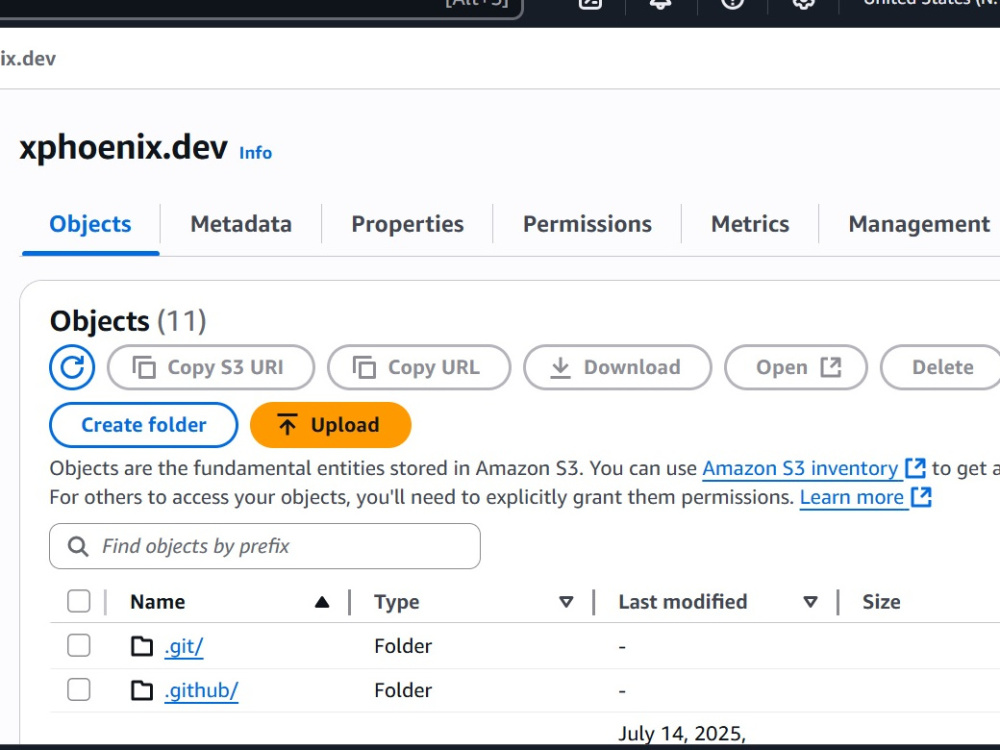This screenshot has height=750, width=1000.
Task: Click the Copy URL button
Action: [x=419, y=367]
